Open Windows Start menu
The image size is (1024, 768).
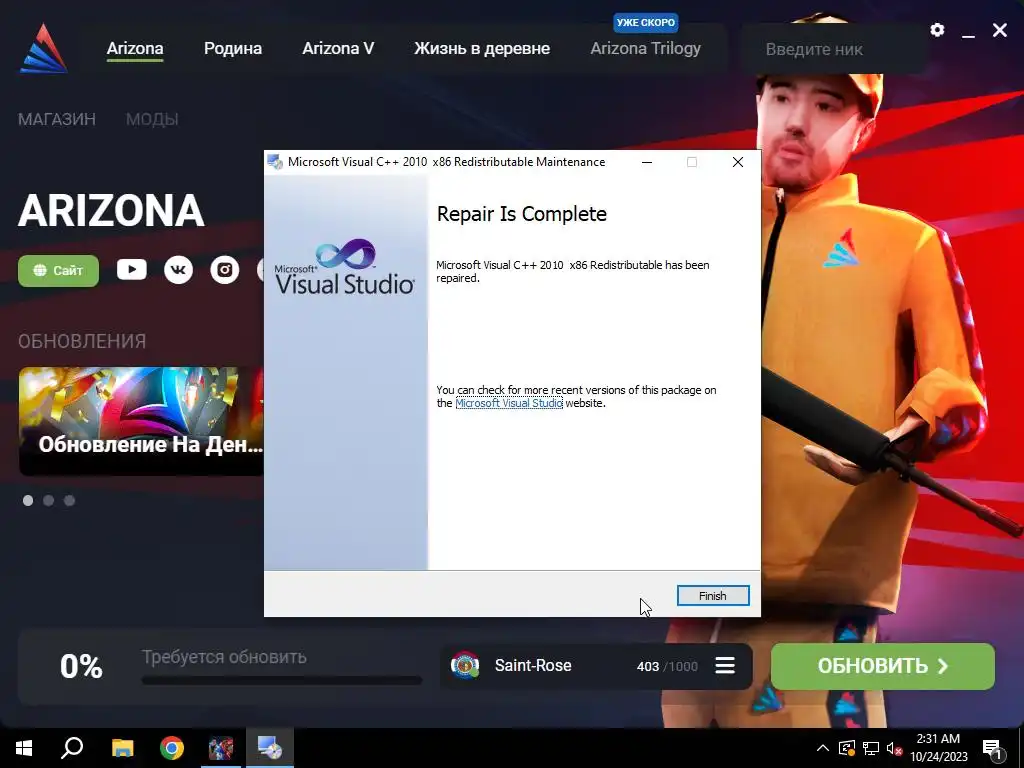coord(24,748)
